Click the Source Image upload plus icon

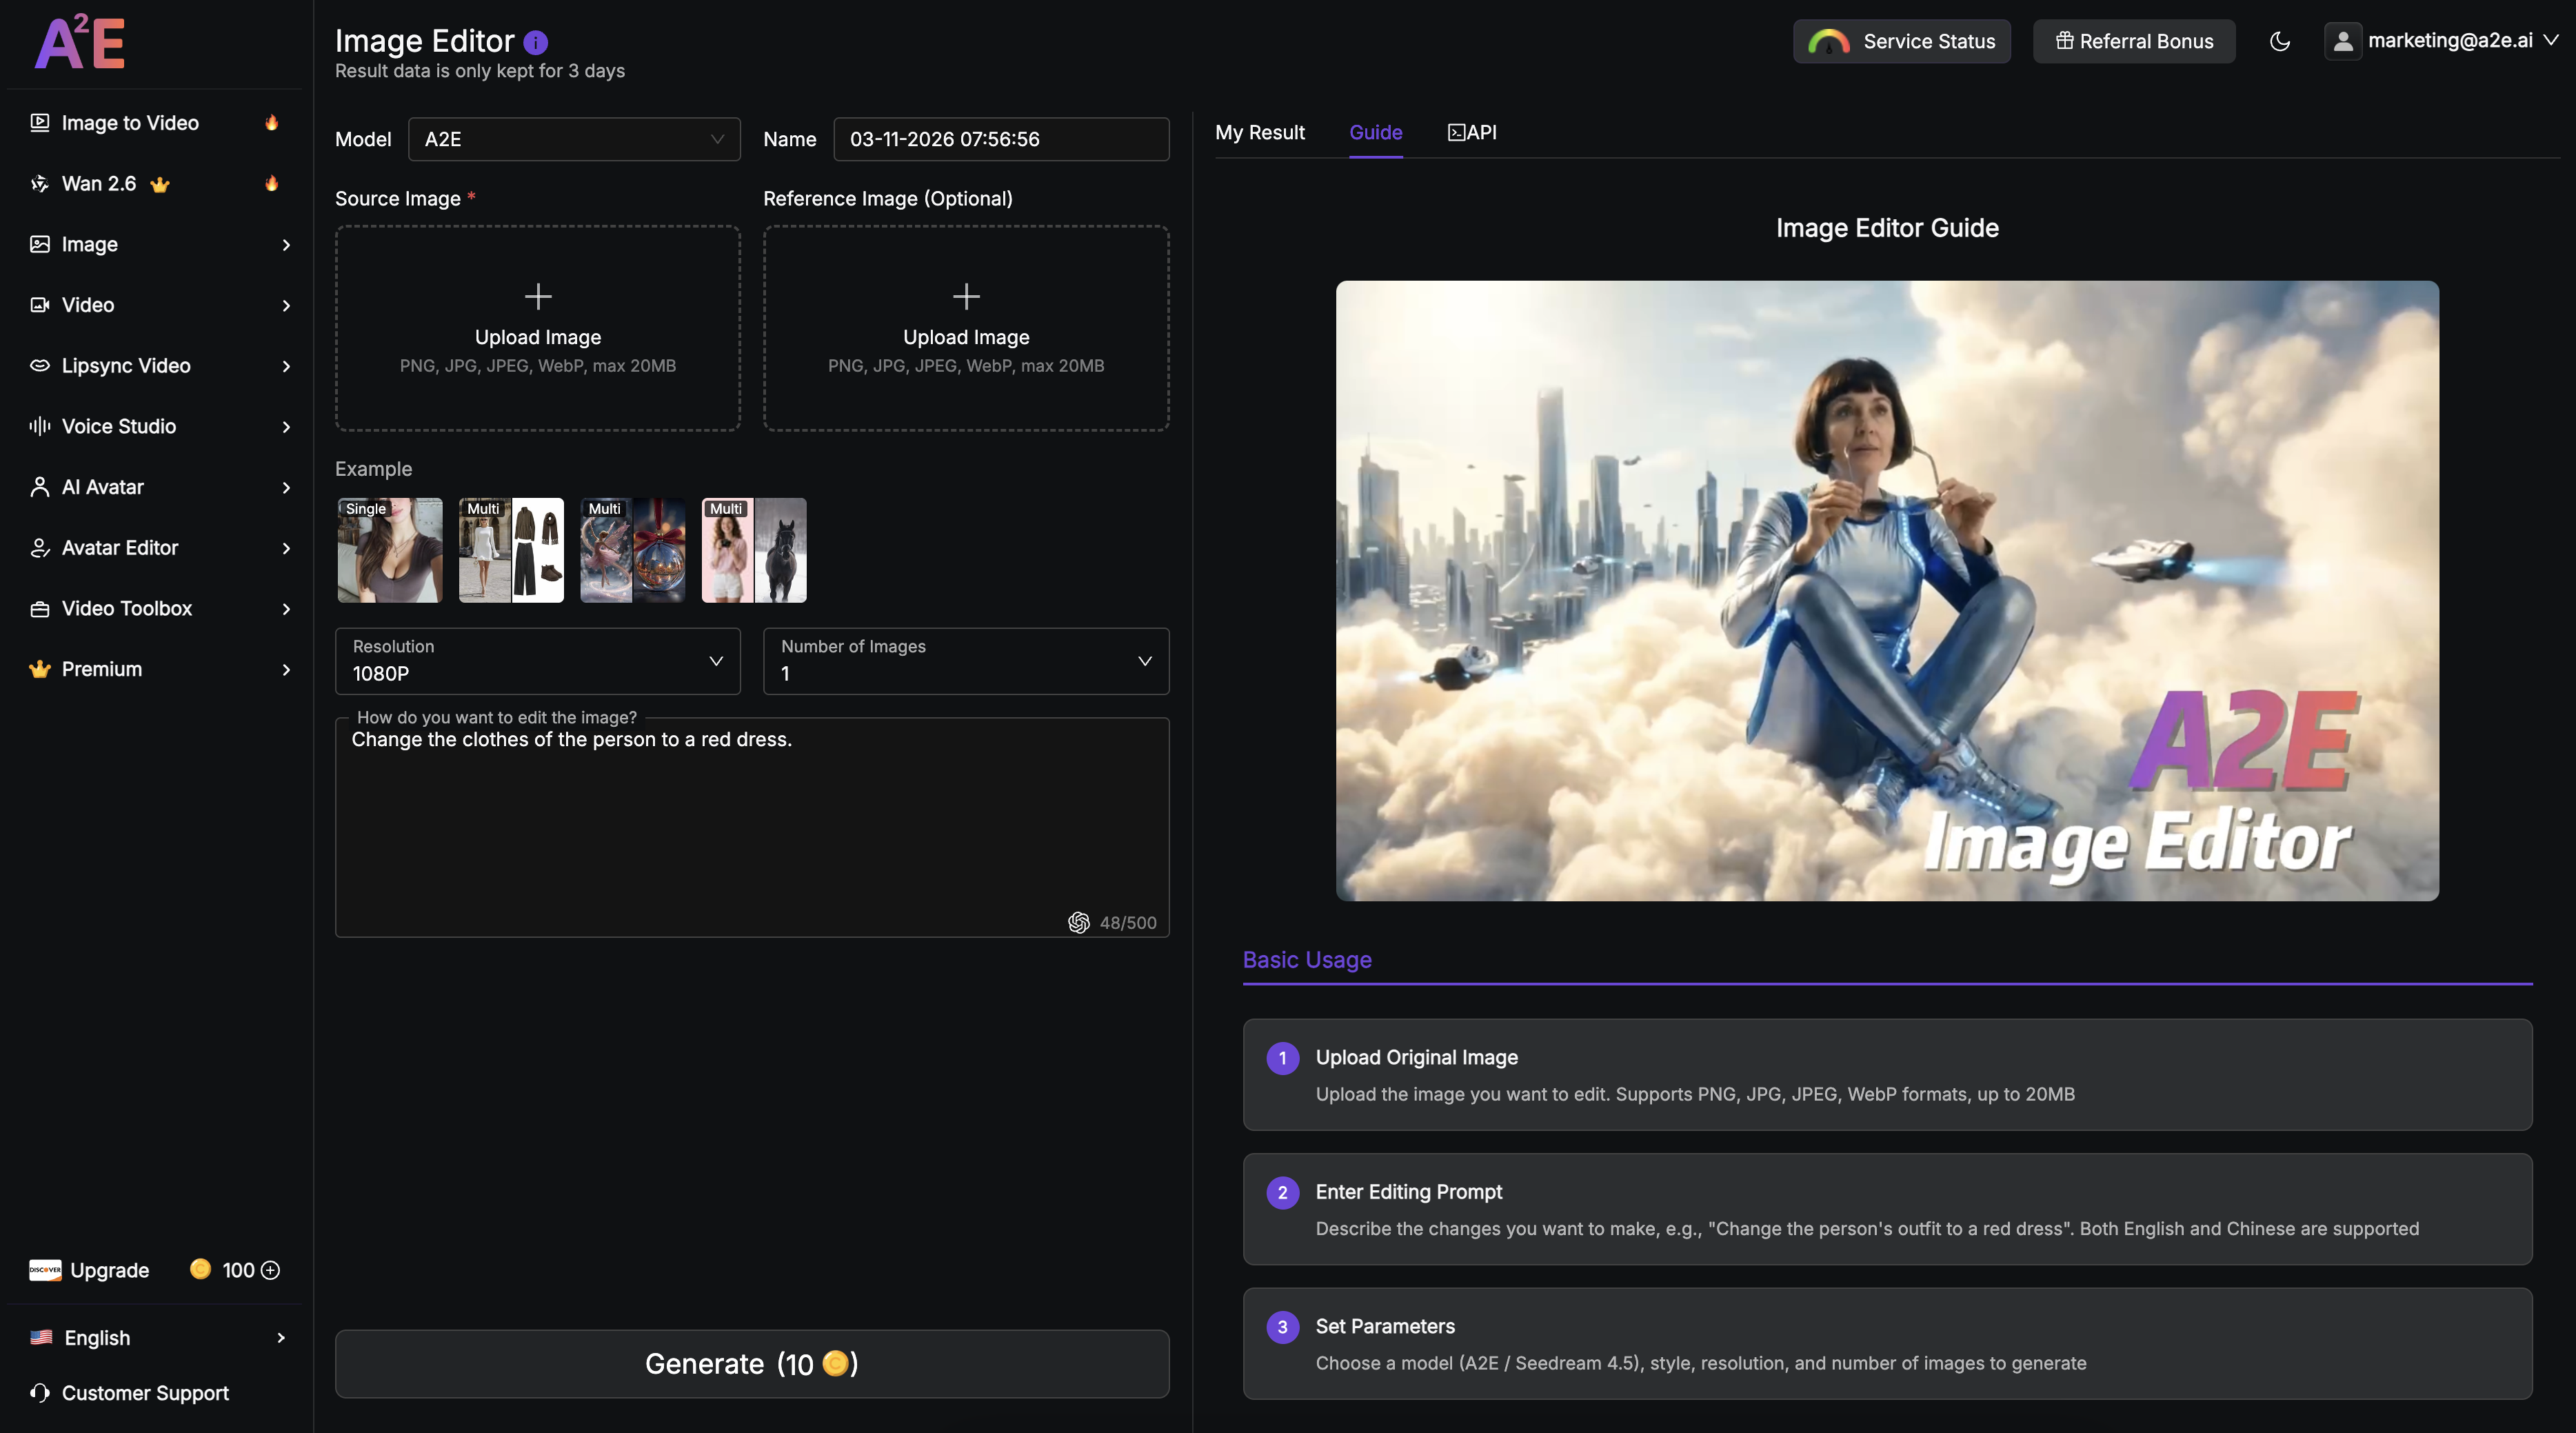tap(538, 296)
